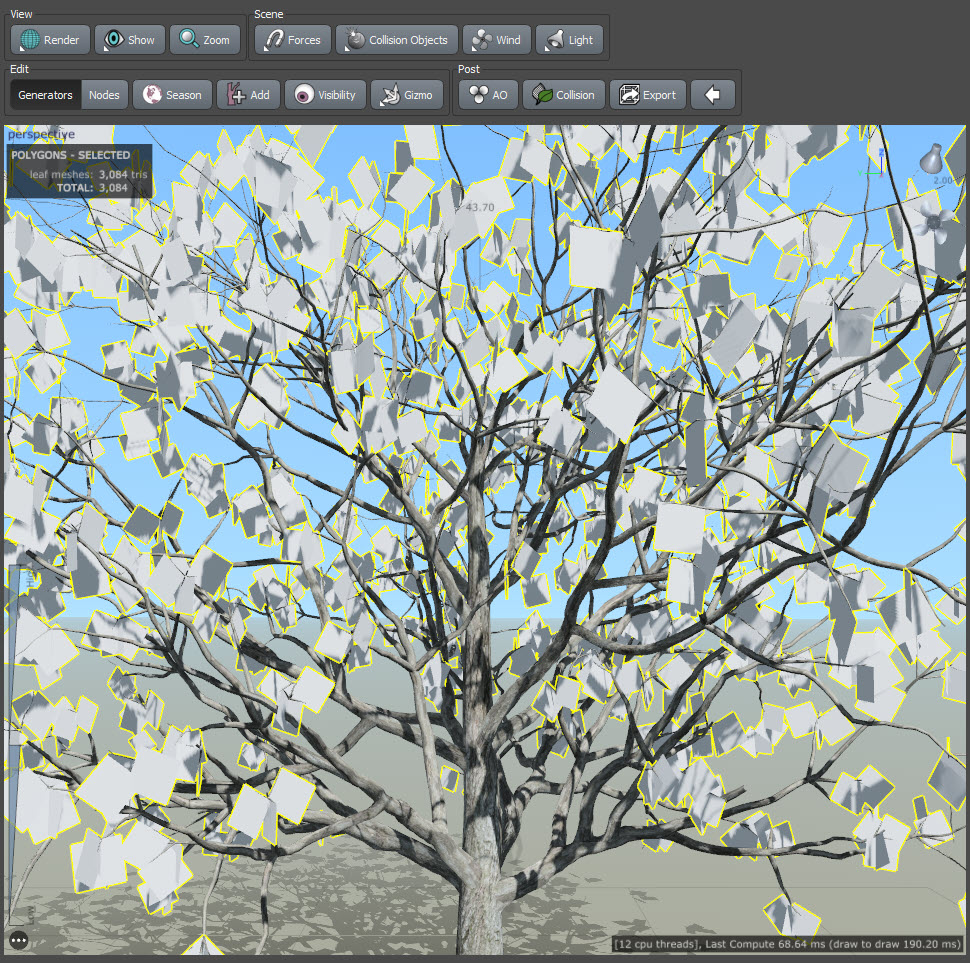Toggle the Wind fan button
The image size is (970, 963).
pyautogui.click(x=497, y=40)
